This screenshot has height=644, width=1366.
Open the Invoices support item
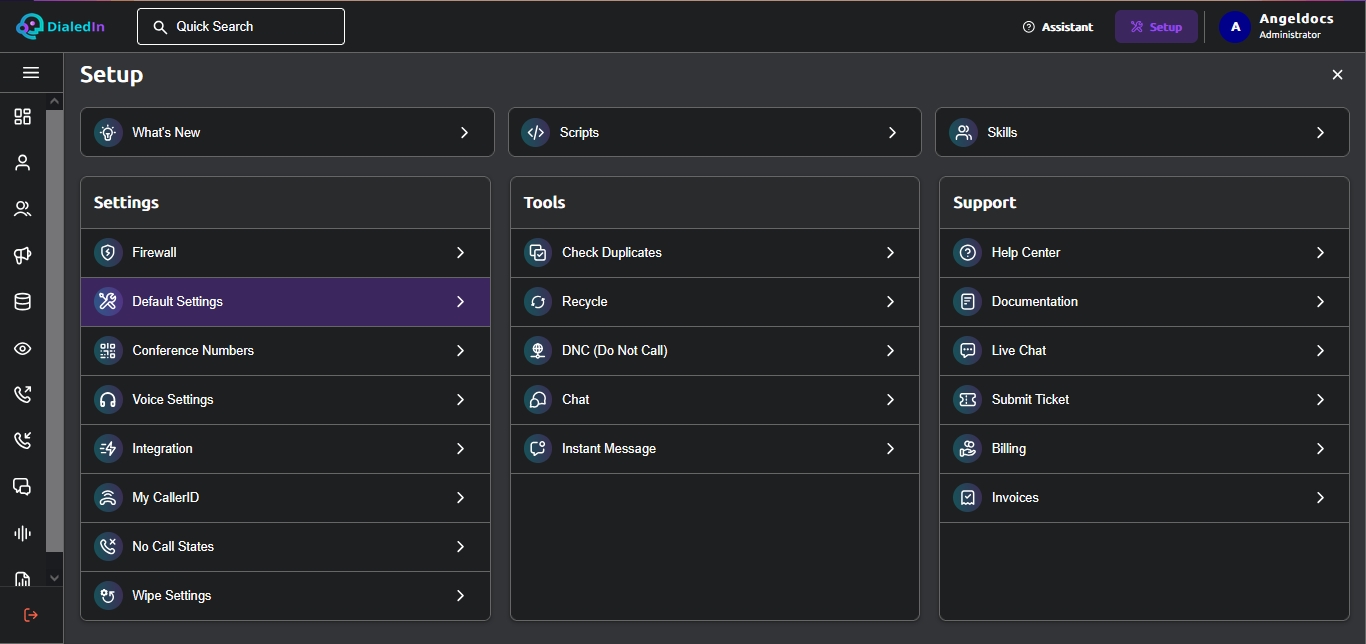[x=1144, y=498]
